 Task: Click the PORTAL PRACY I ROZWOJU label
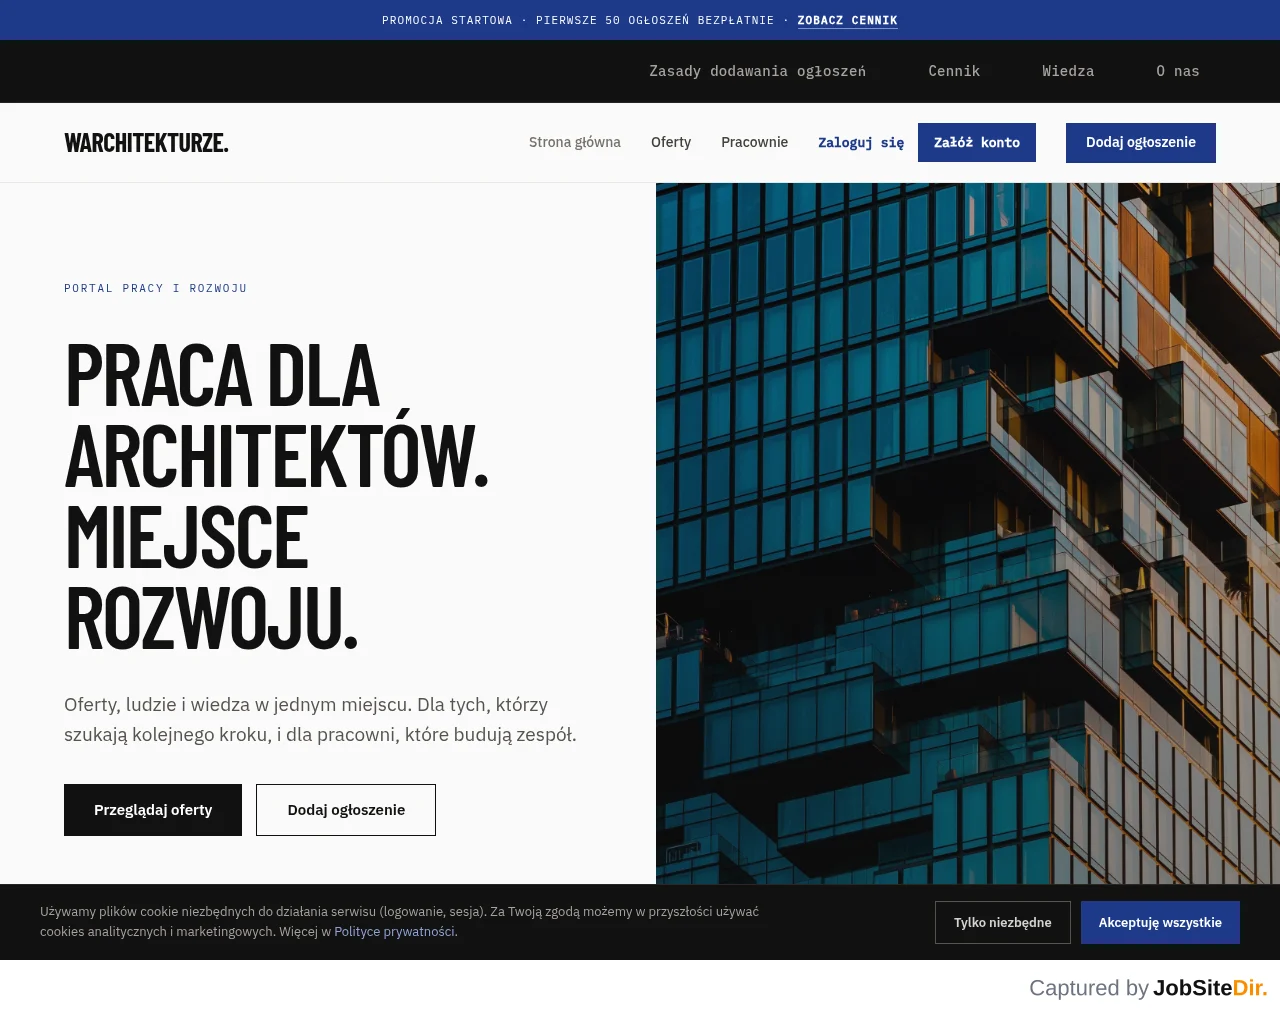(155, 288)
